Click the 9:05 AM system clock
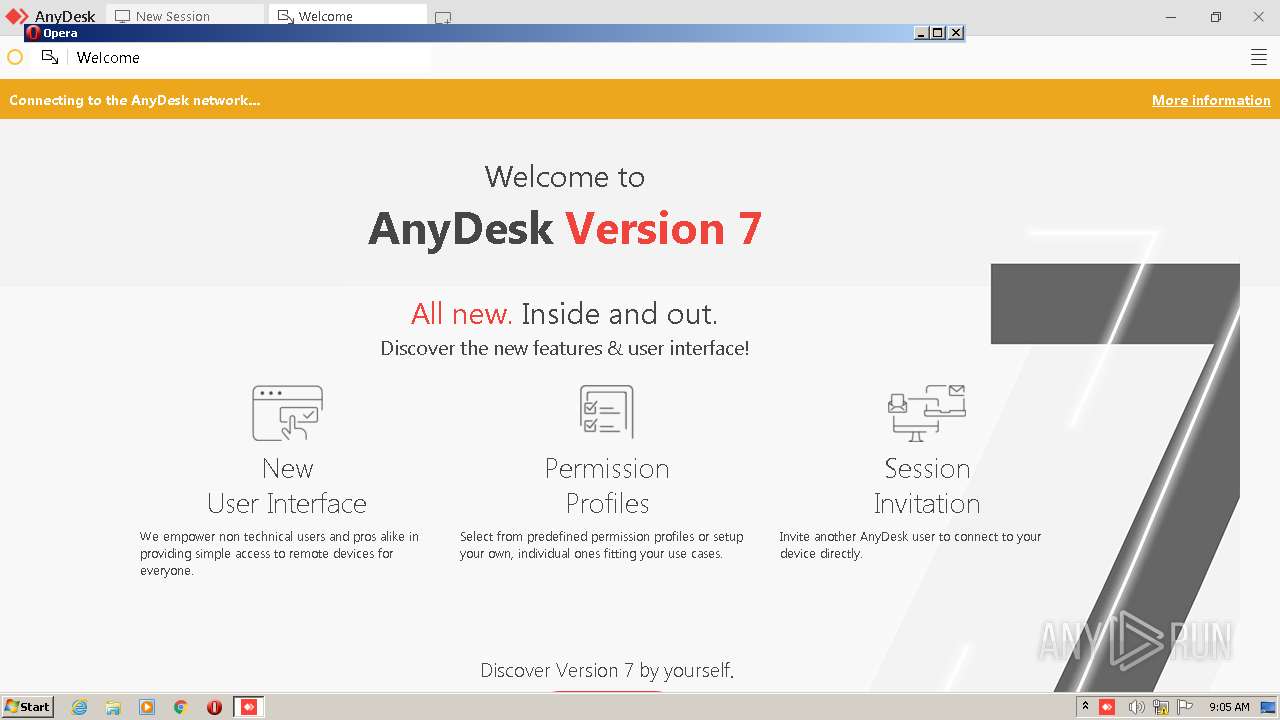Image resolution: width=1280 pixels, height=720 pixels. [1229, 707]
